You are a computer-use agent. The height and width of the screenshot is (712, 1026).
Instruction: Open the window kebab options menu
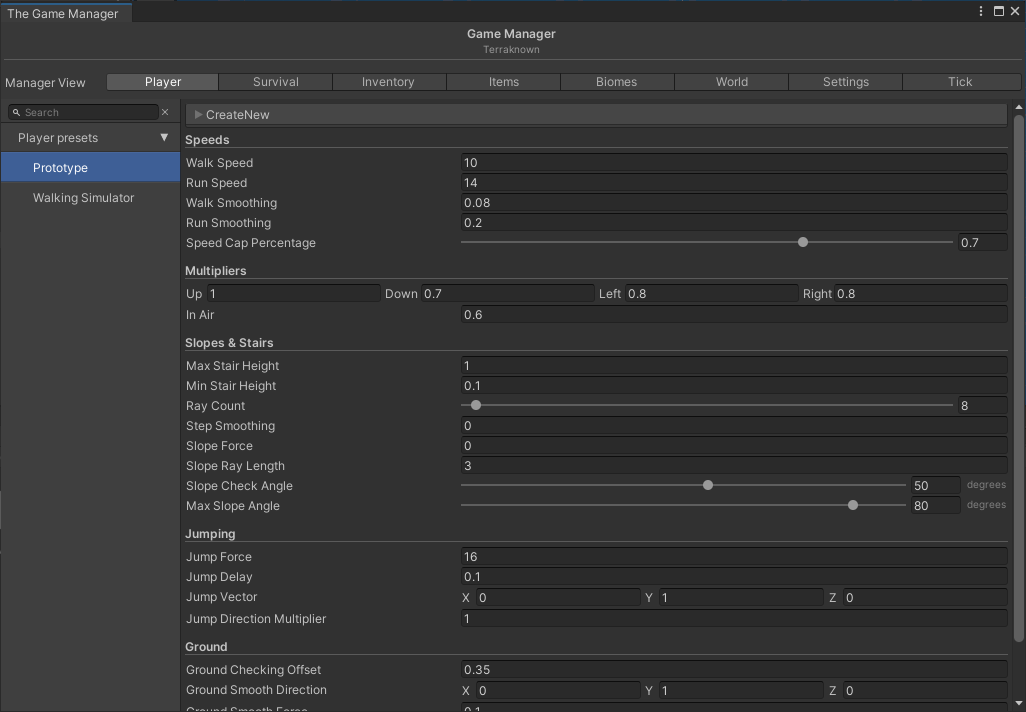[982, 11]
